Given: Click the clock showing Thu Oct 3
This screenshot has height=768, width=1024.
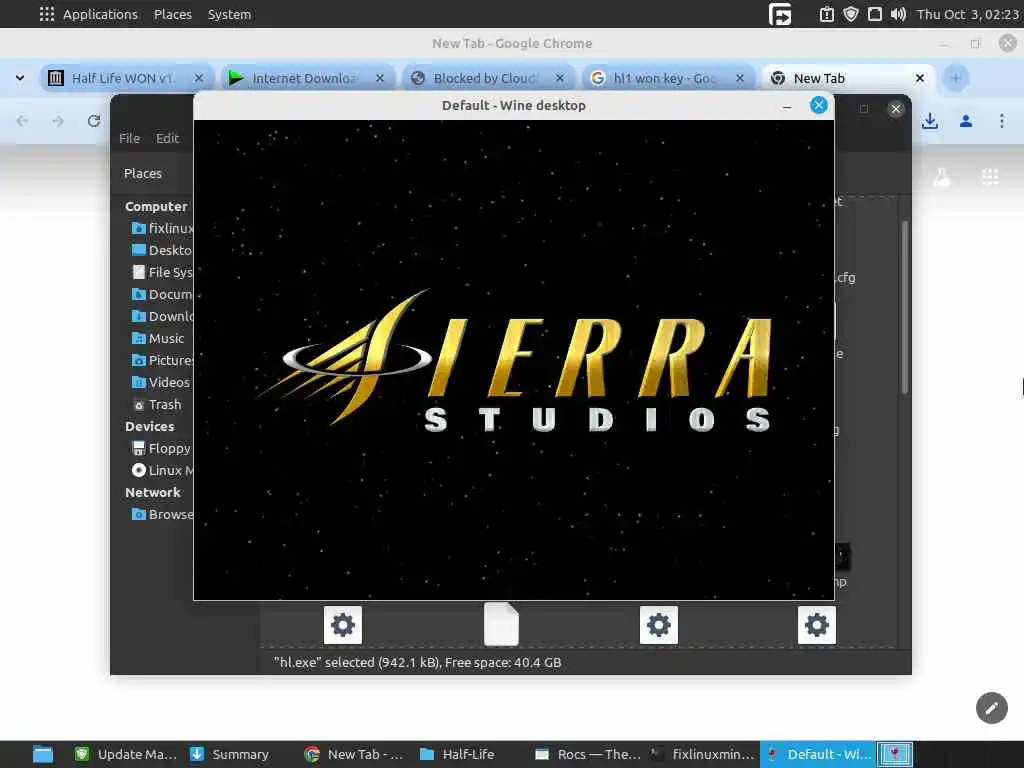Looking at the screenshot, I should (x=968, y=14).
